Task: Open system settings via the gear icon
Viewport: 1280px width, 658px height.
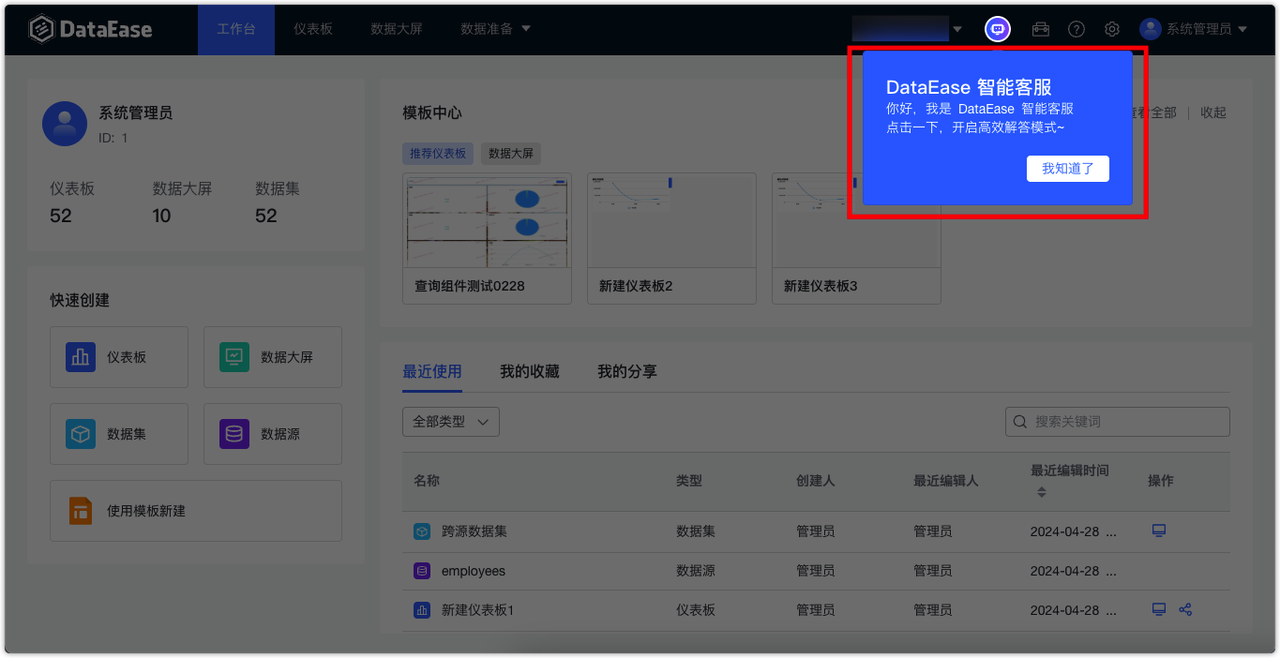Action: click(x=1112, y=29)
